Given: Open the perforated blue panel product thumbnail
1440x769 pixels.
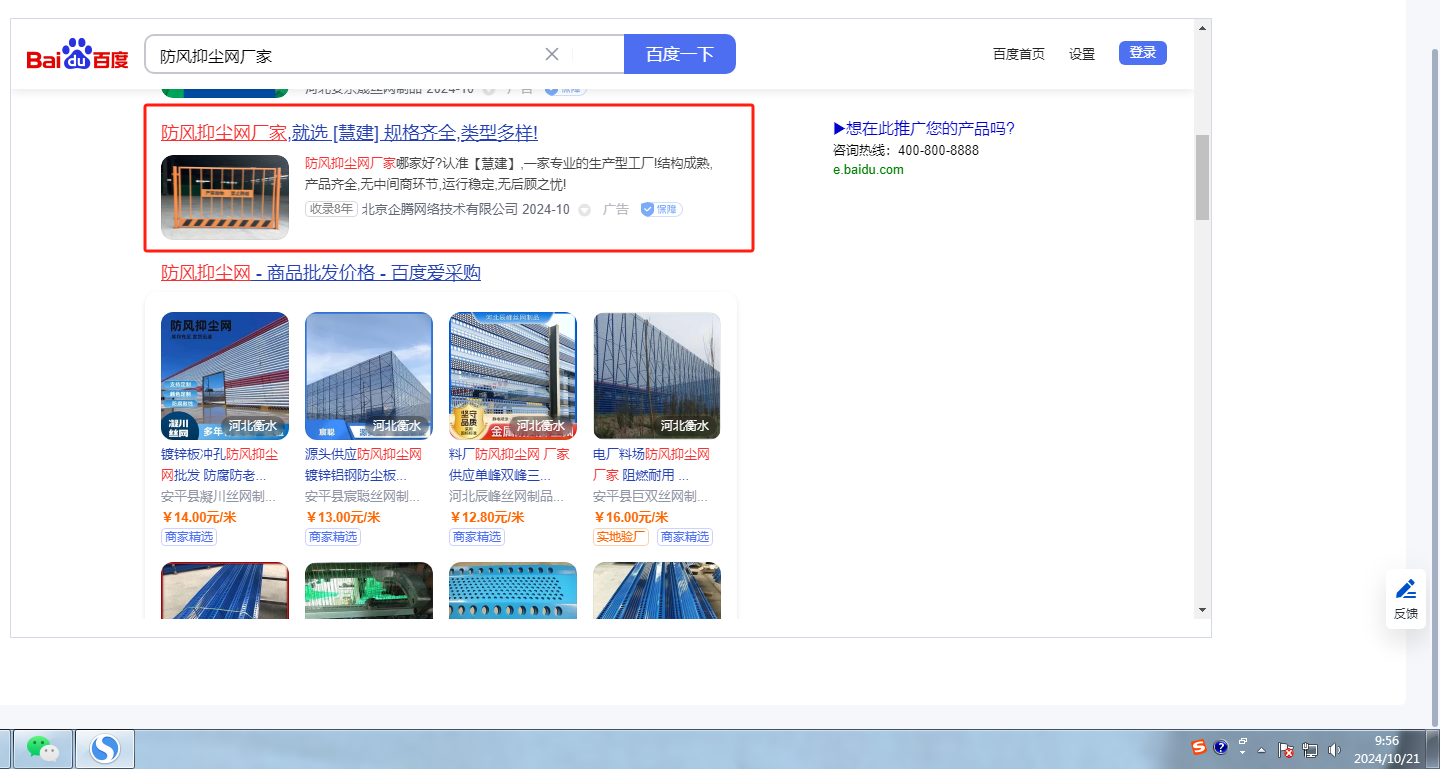Looking at the screenshot, I should [x=513, y=590].
